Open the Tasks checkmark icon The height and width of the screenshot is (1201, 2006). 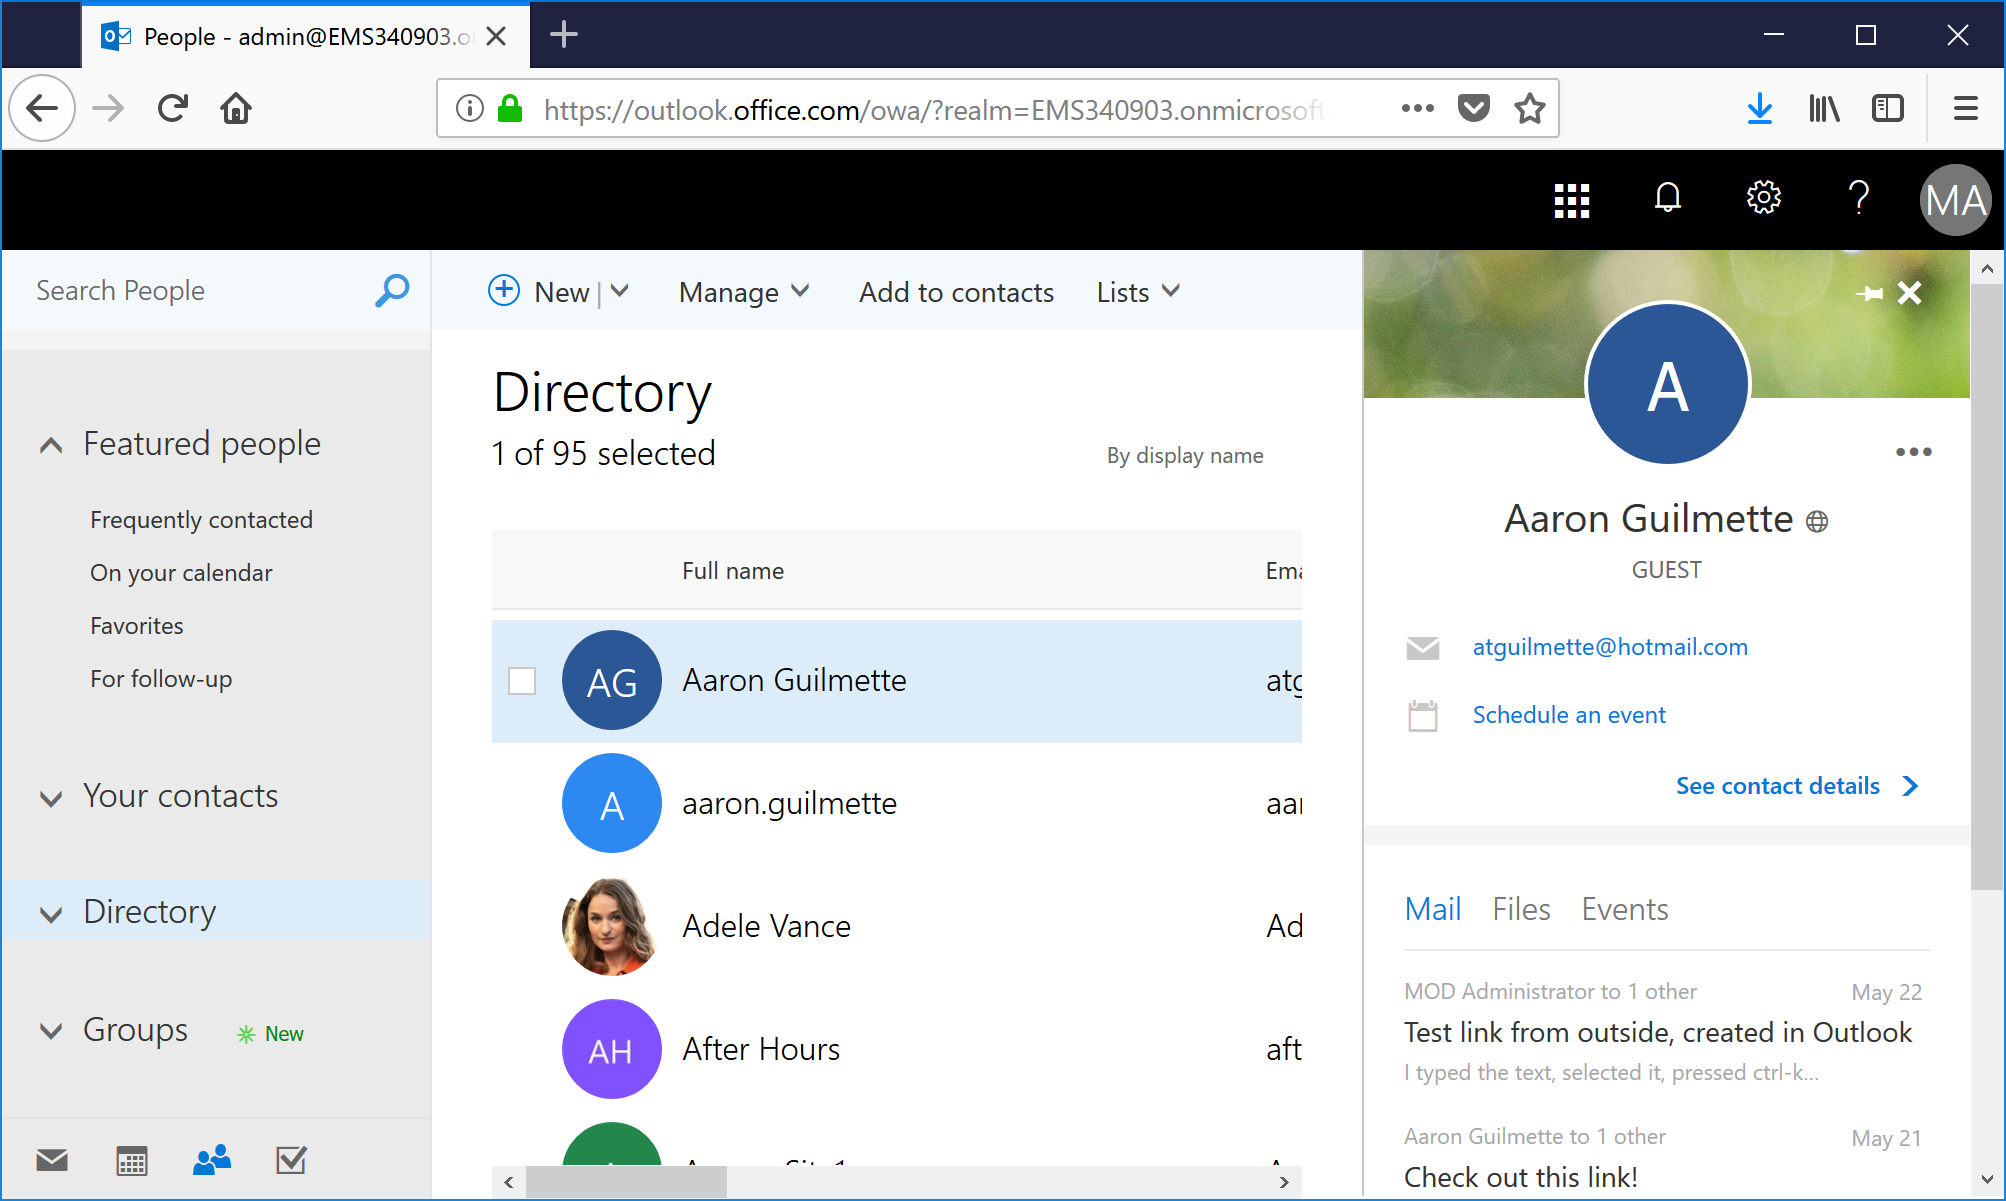coord(290,1160)
